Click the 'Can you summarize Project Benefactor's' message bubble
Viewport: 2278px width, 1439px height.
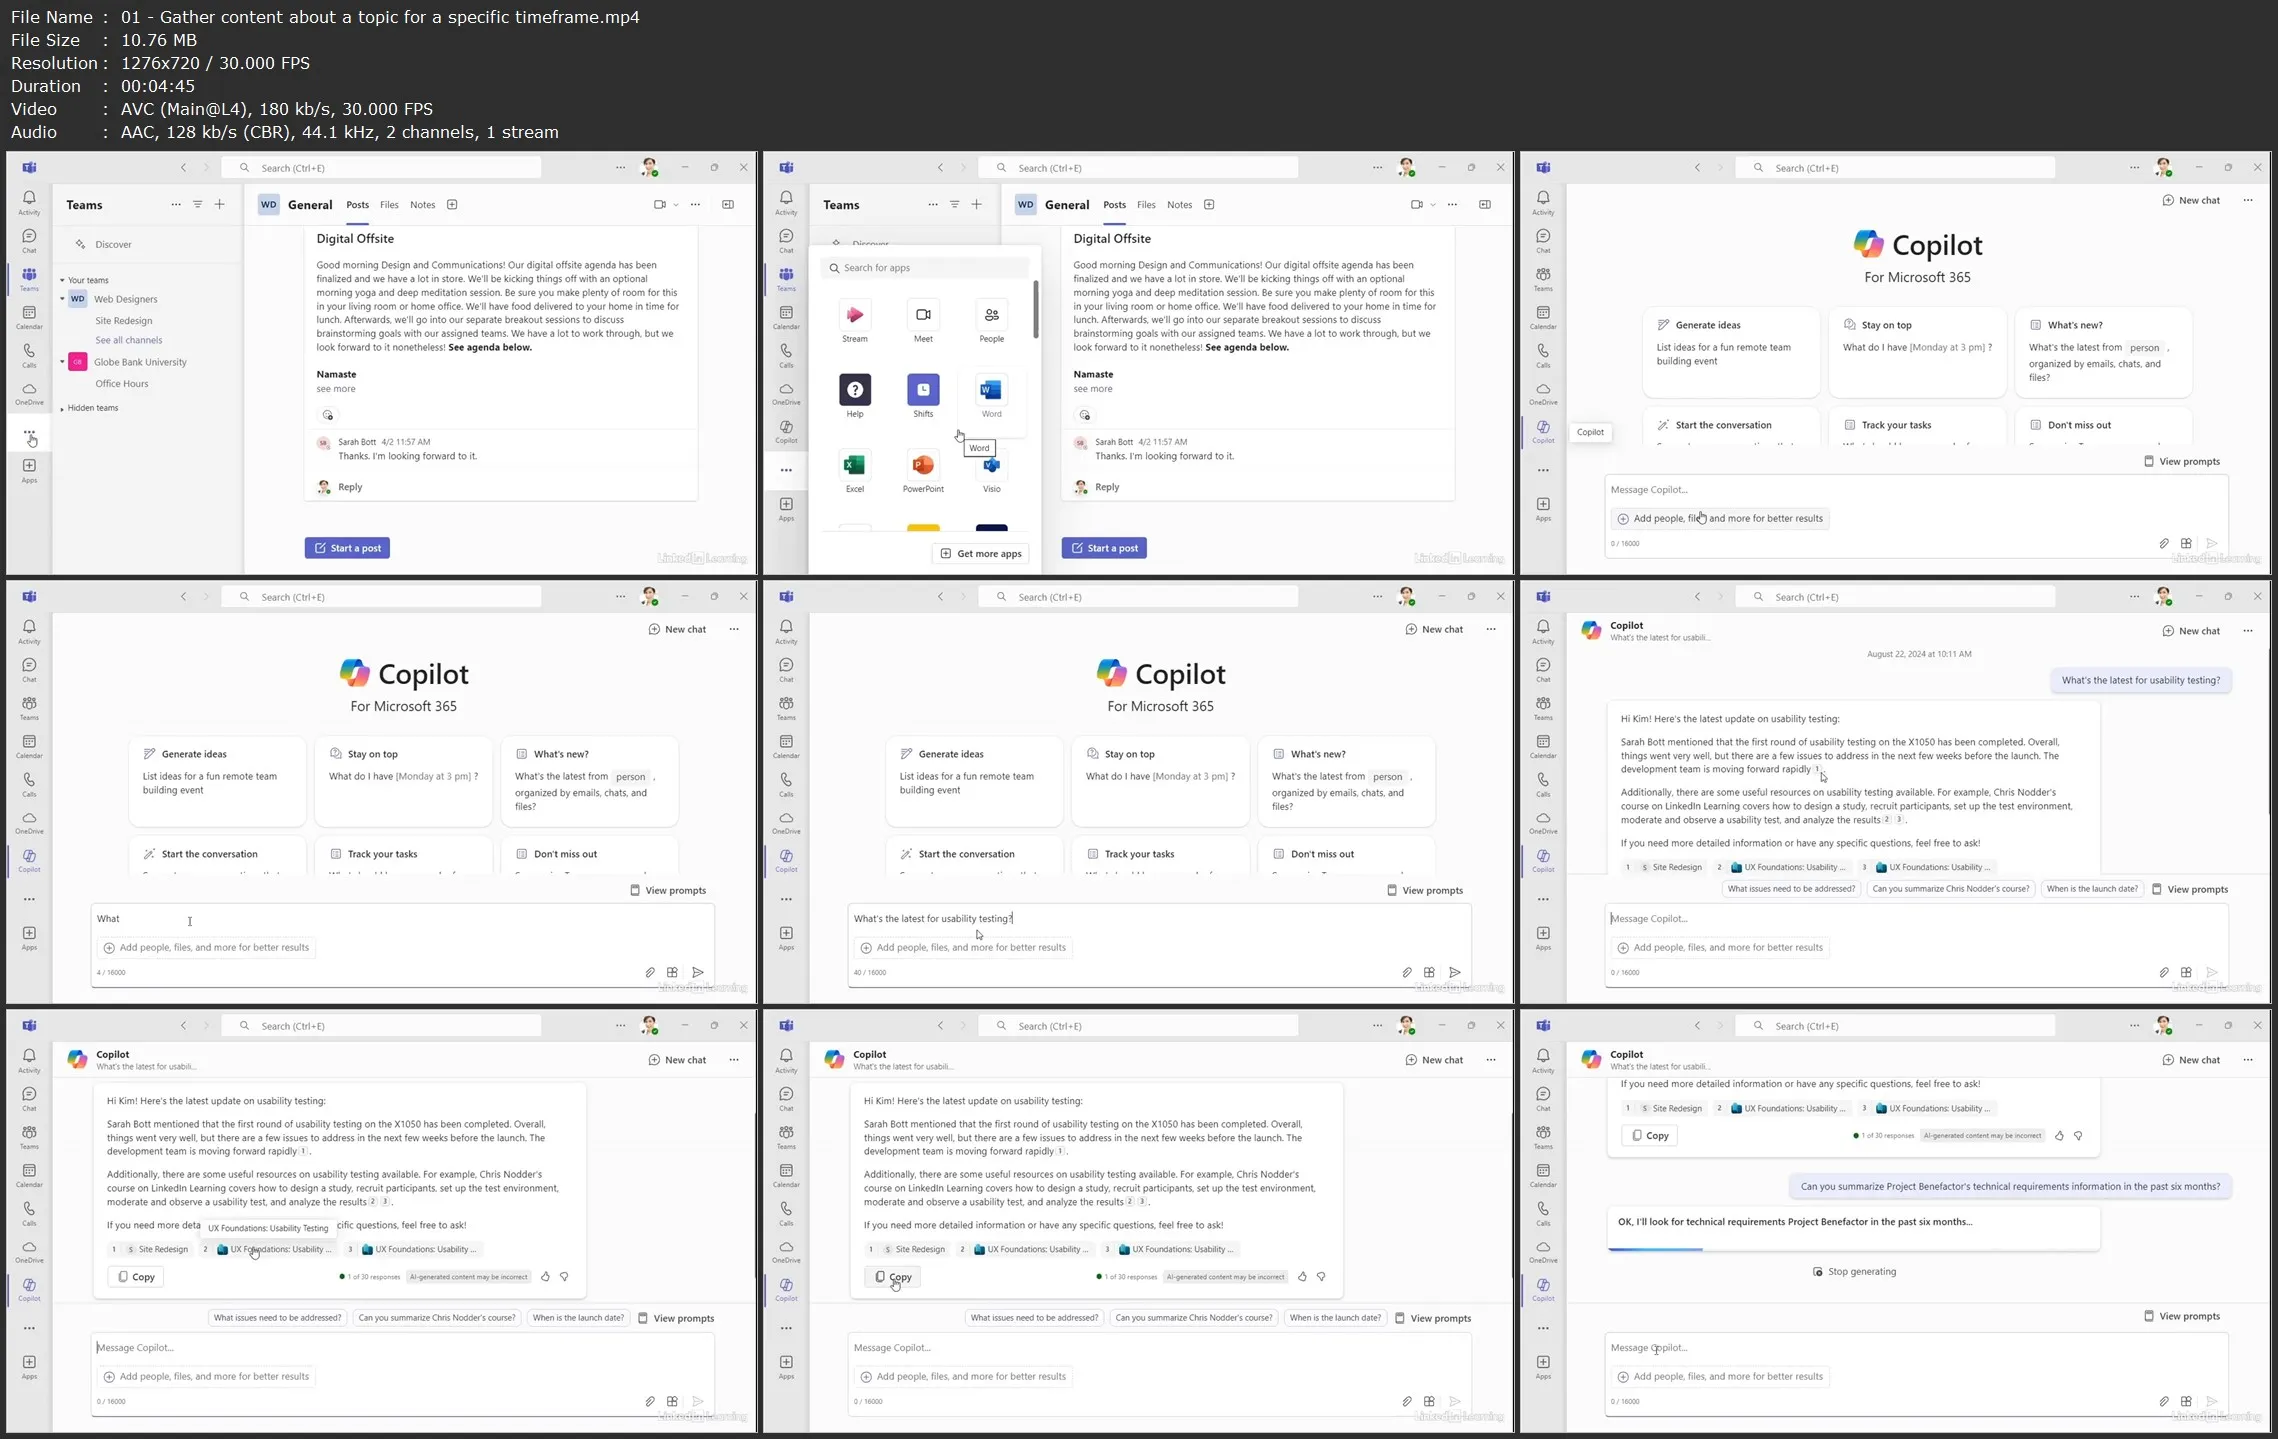click(2010, 1187)
